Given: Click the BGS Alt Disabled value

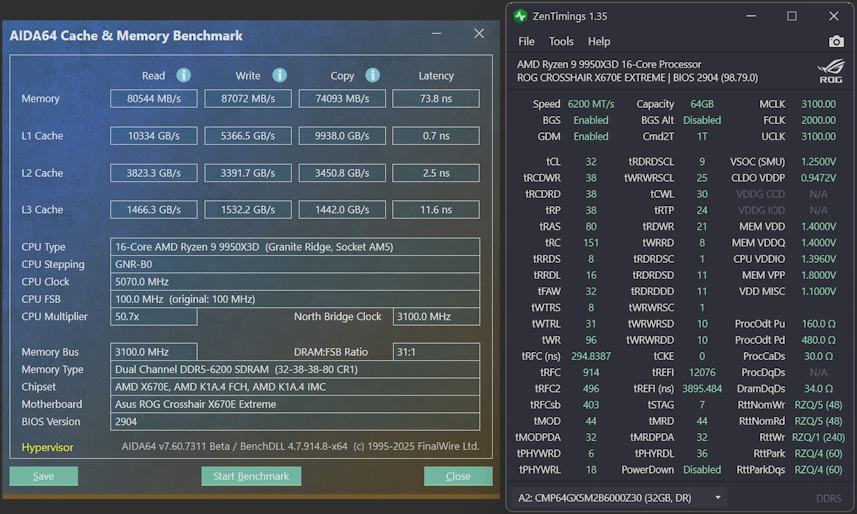Looking at the screenshot, I should 702,120.
